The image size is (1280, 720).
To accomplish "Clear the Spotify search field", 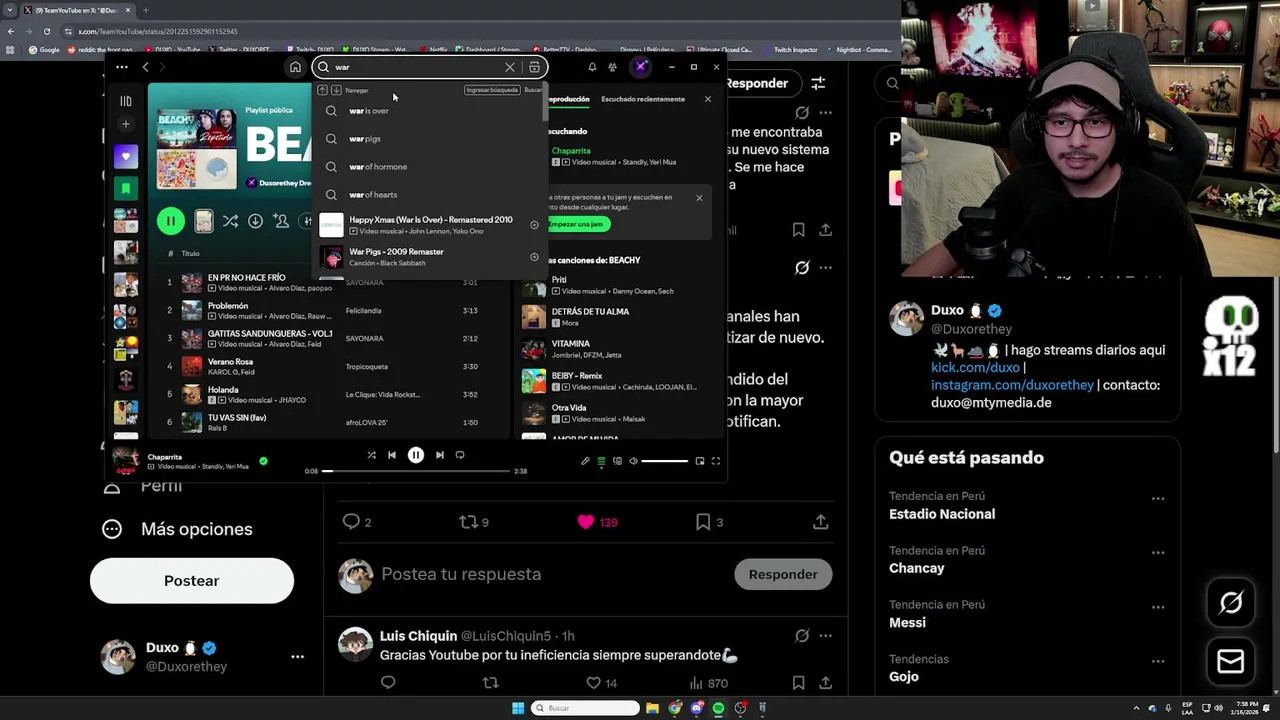I will [510, 67].
